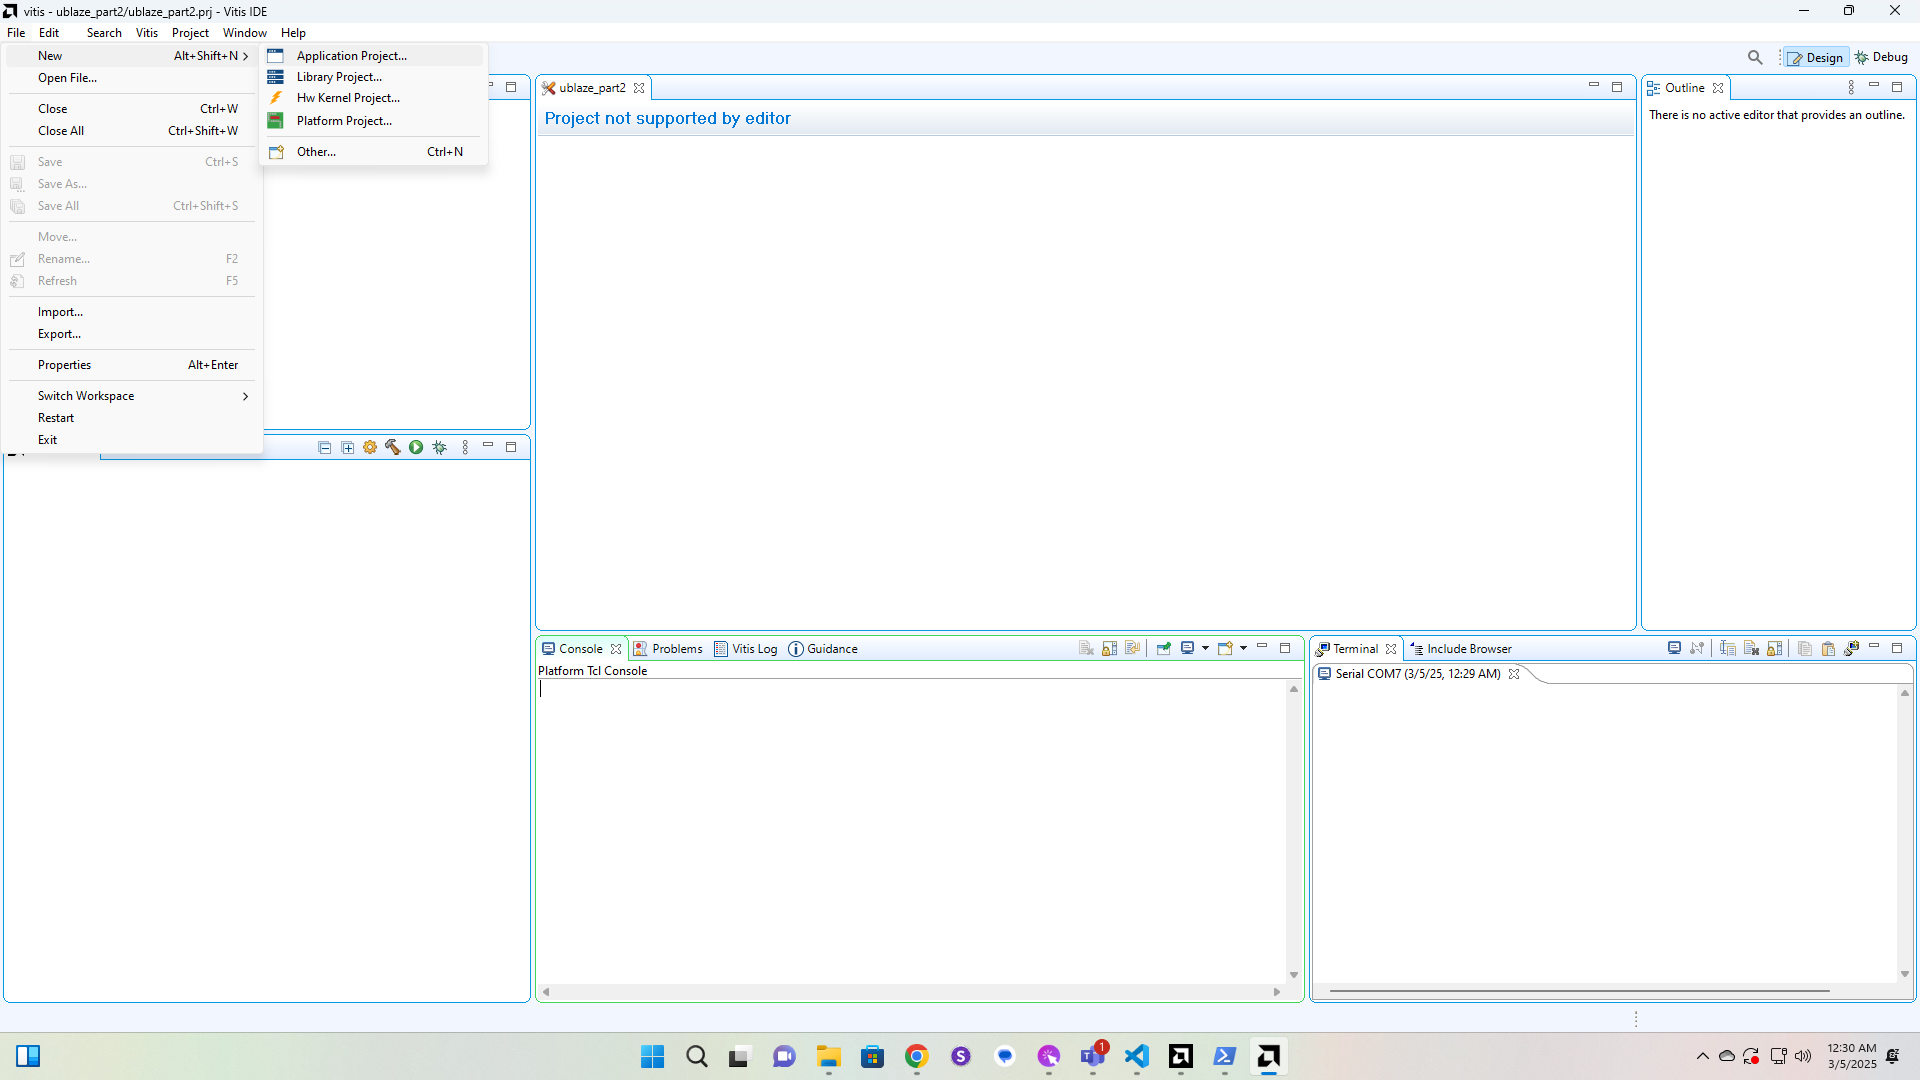This screenshot has height=1080, width=1920.
Task: Open the settings gear in the Explorer toolbar
Action: click(x=369, y=447)
